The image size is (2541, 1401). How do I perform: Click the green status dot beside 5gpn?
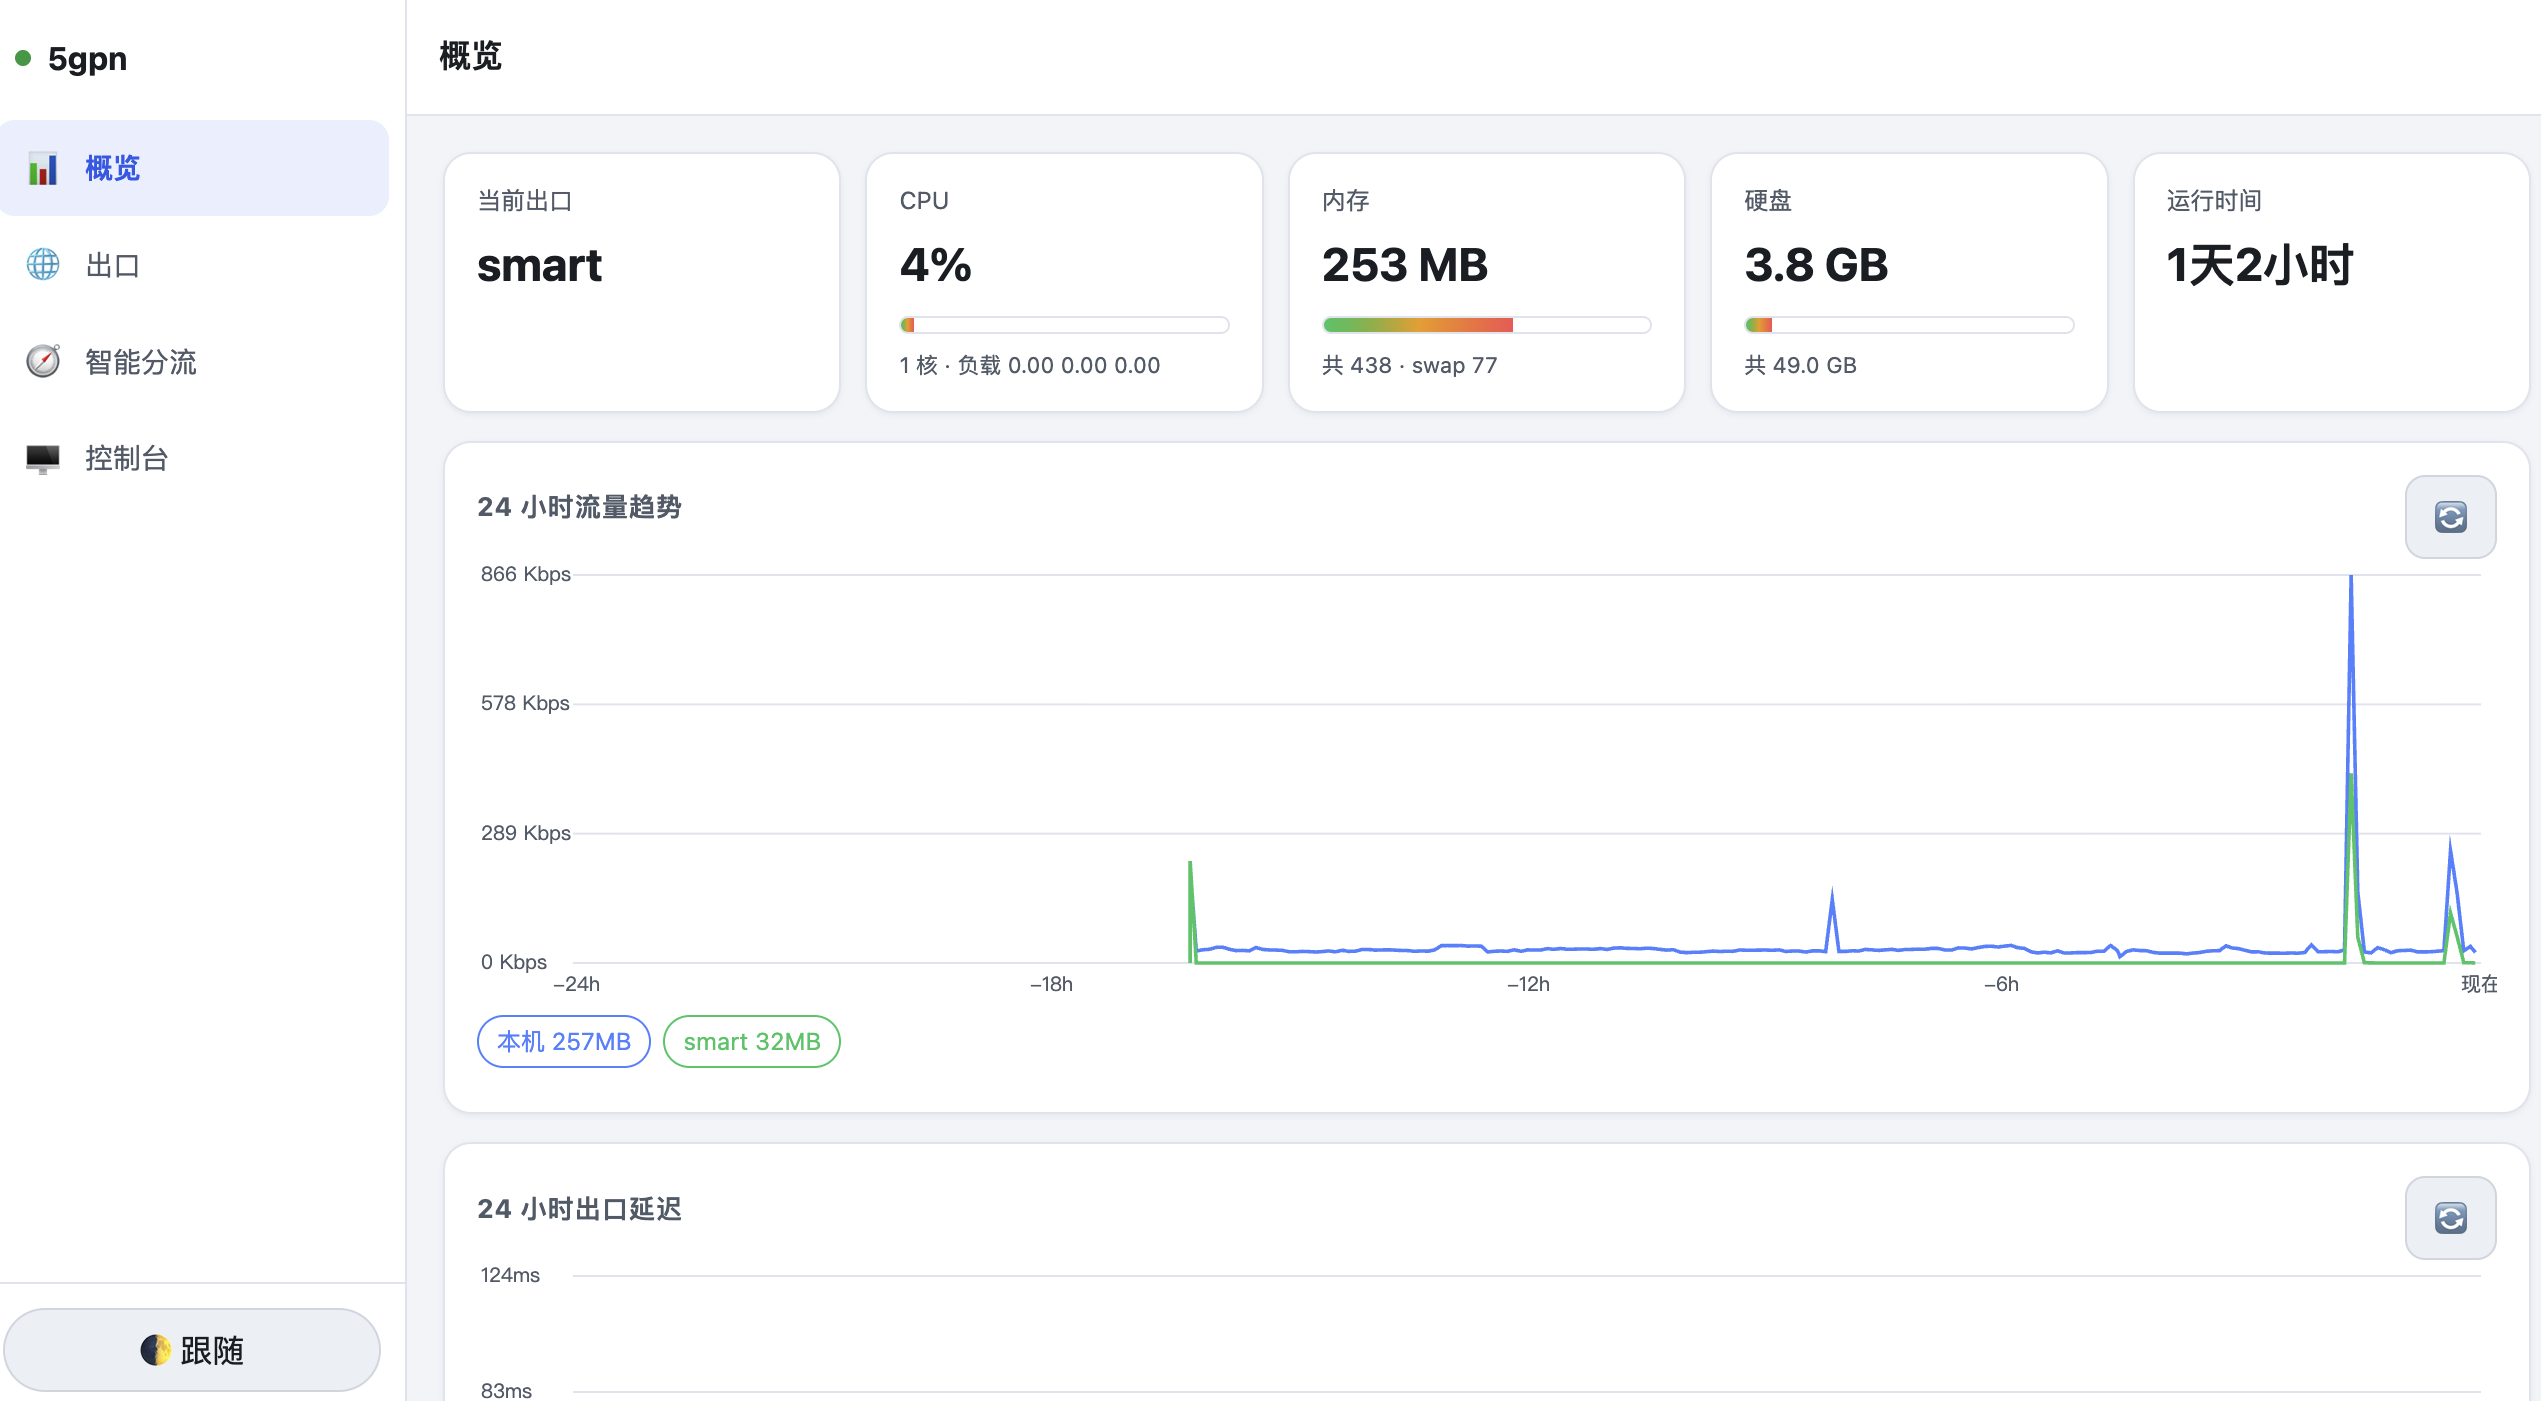coord(23,58)
